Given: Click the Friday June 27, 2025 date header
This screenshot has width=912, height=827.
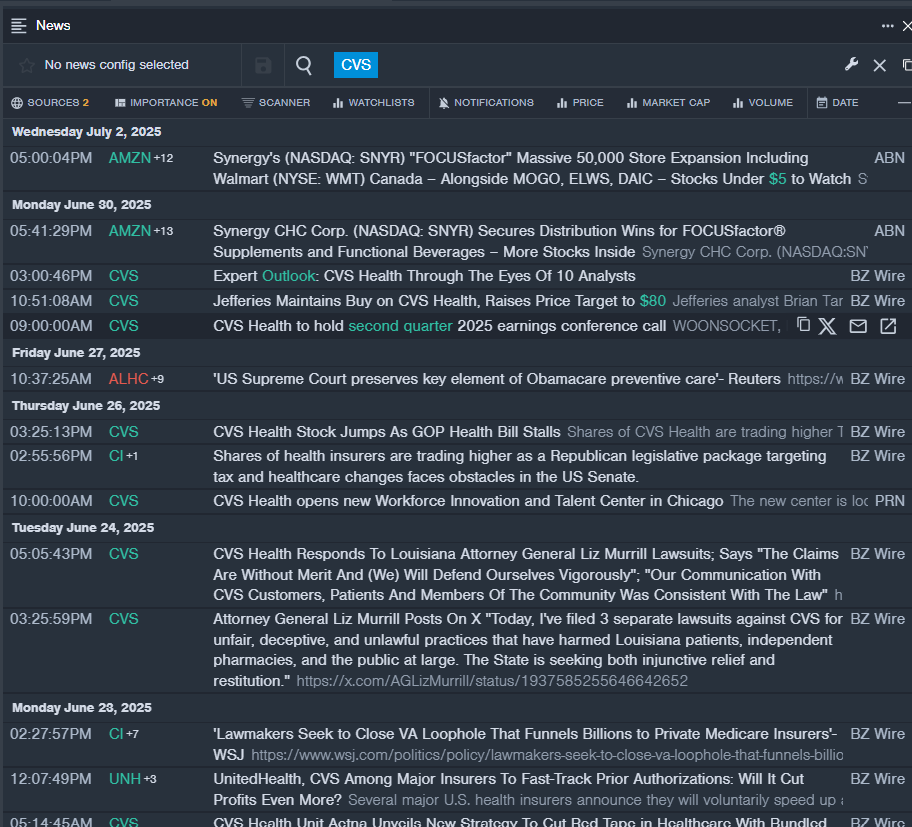Looking at the screenshot, I should pos(76,353).
